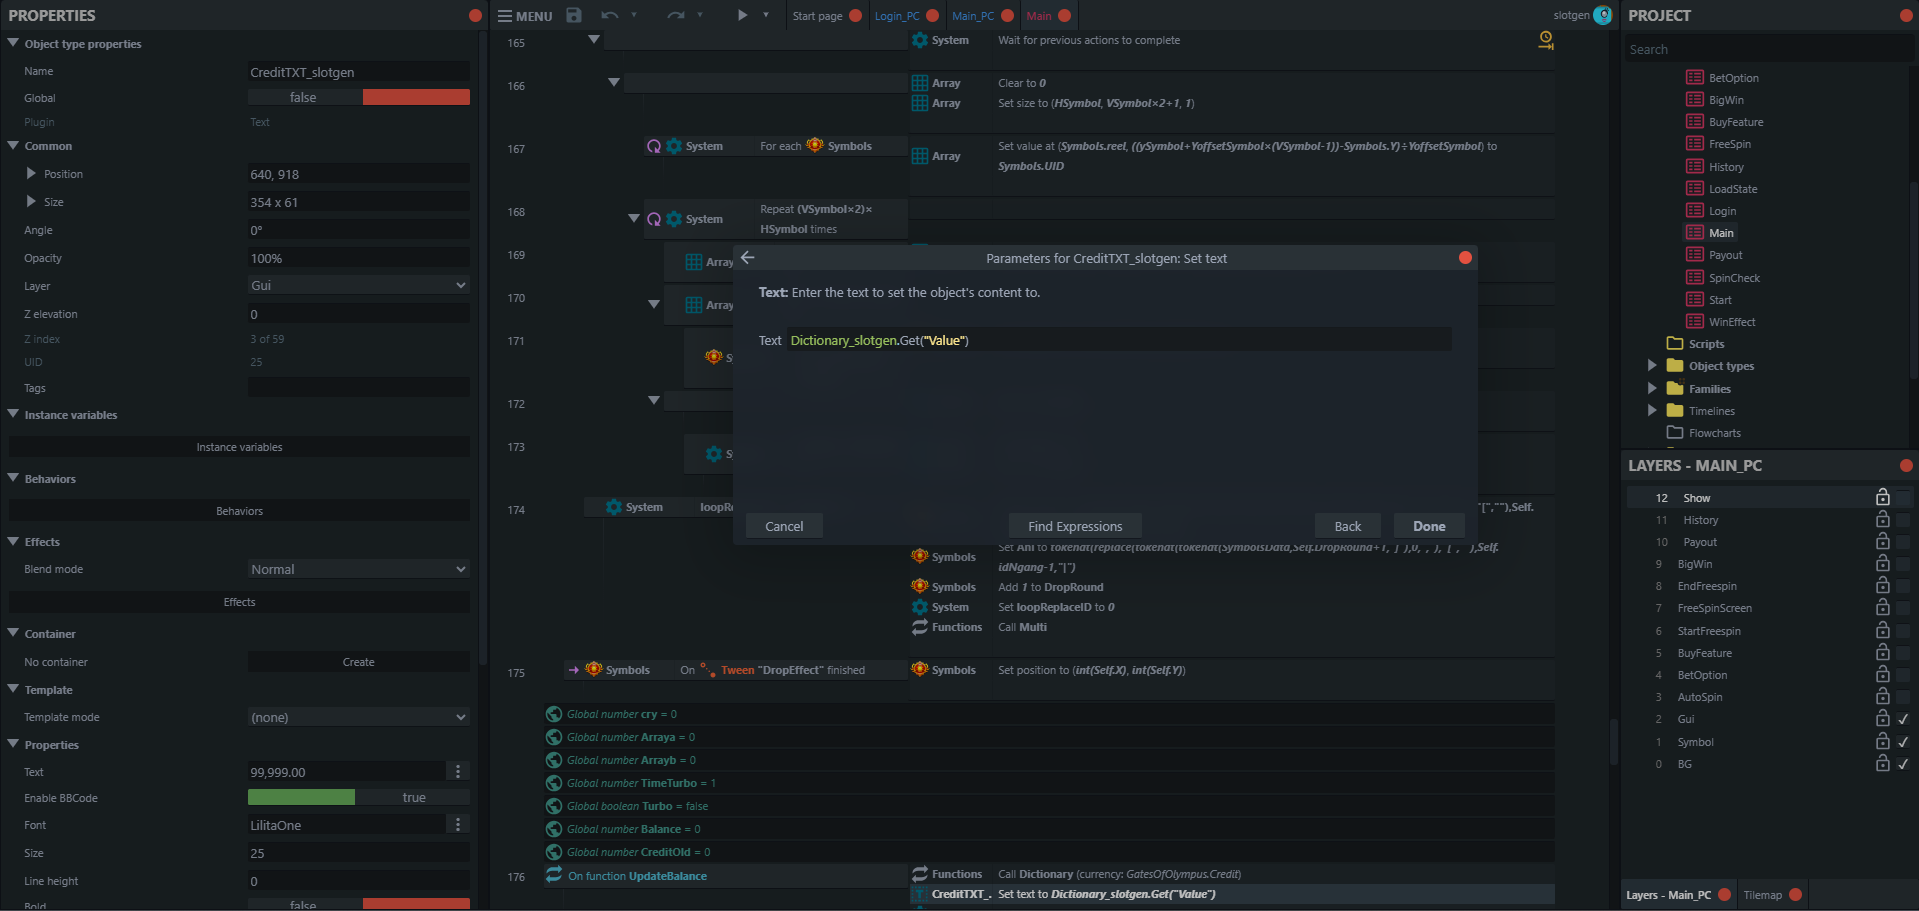Close the Layers panel red dot
The image size is (1919, 911).
(1906, 465)
